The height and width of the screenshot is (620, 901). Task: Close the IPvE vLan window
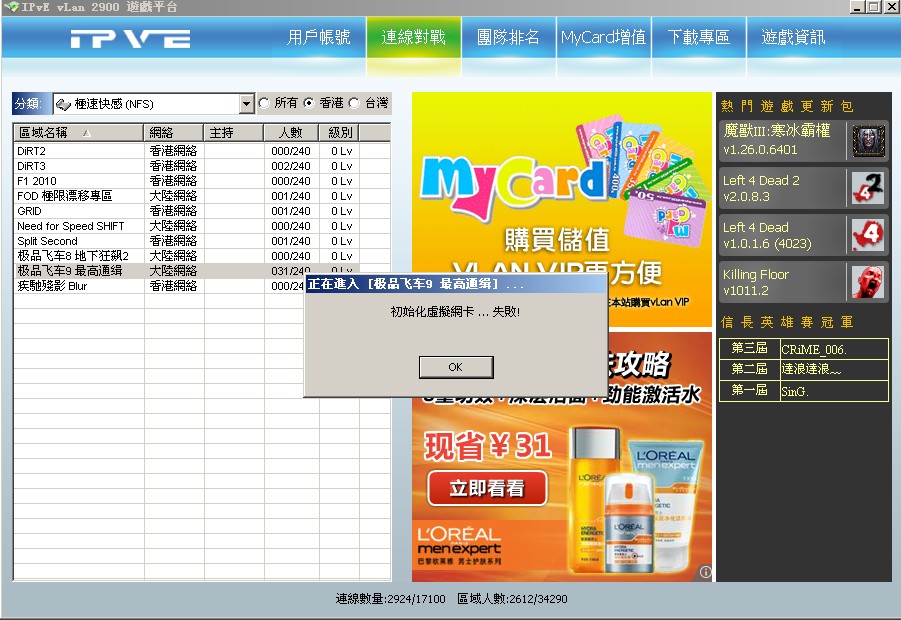click(x=891, y=7)
